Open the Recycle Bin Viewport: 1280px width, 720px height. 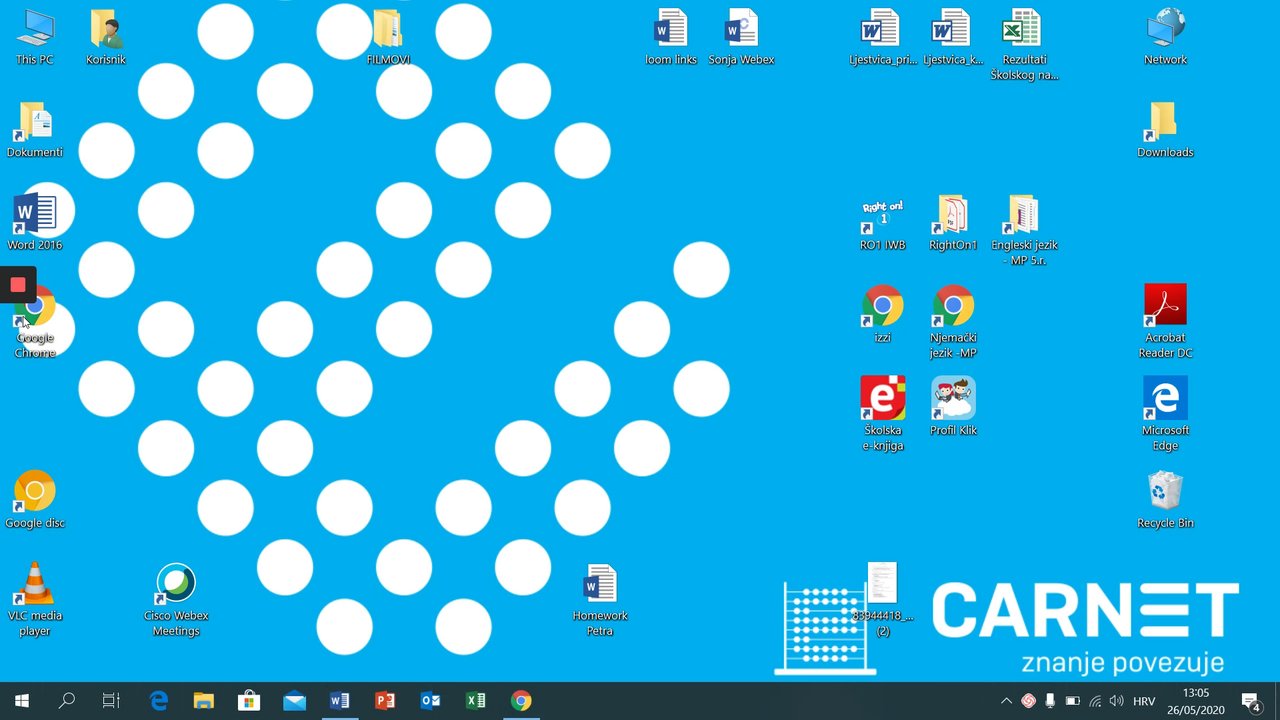tap(1165, 500)
